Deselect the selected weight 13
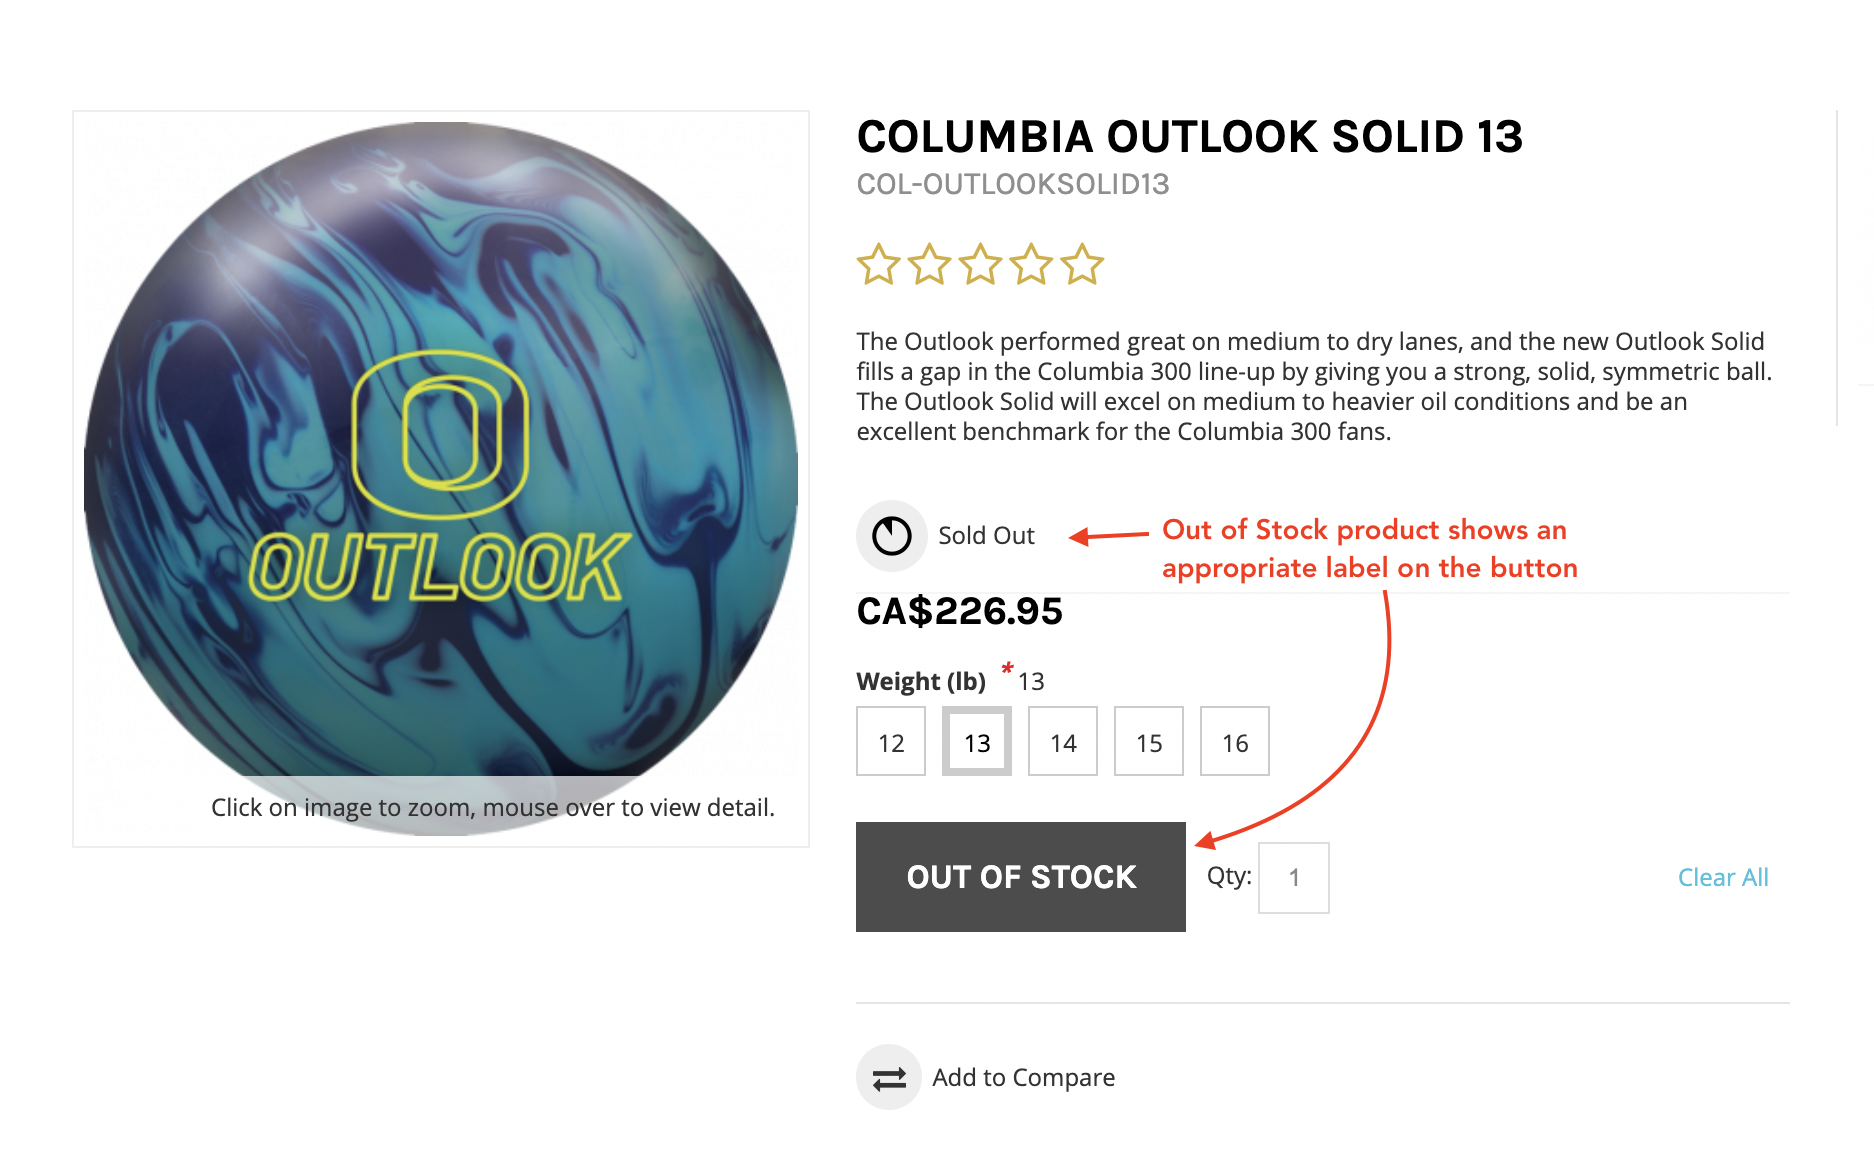Image resolution: width=1874 pixels, height=1158 pixels. [976, 741]
